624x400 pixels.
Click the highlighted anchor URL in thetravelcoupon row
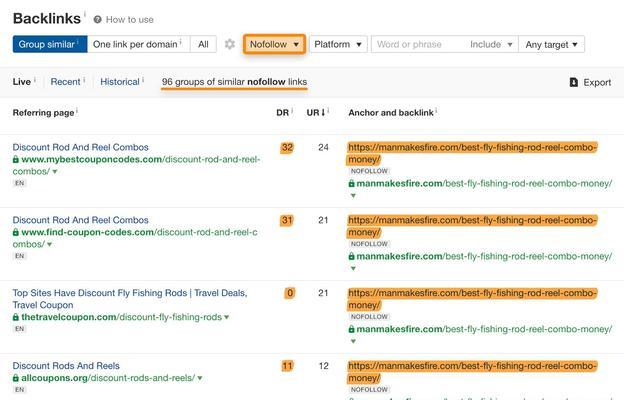[472, 299]
